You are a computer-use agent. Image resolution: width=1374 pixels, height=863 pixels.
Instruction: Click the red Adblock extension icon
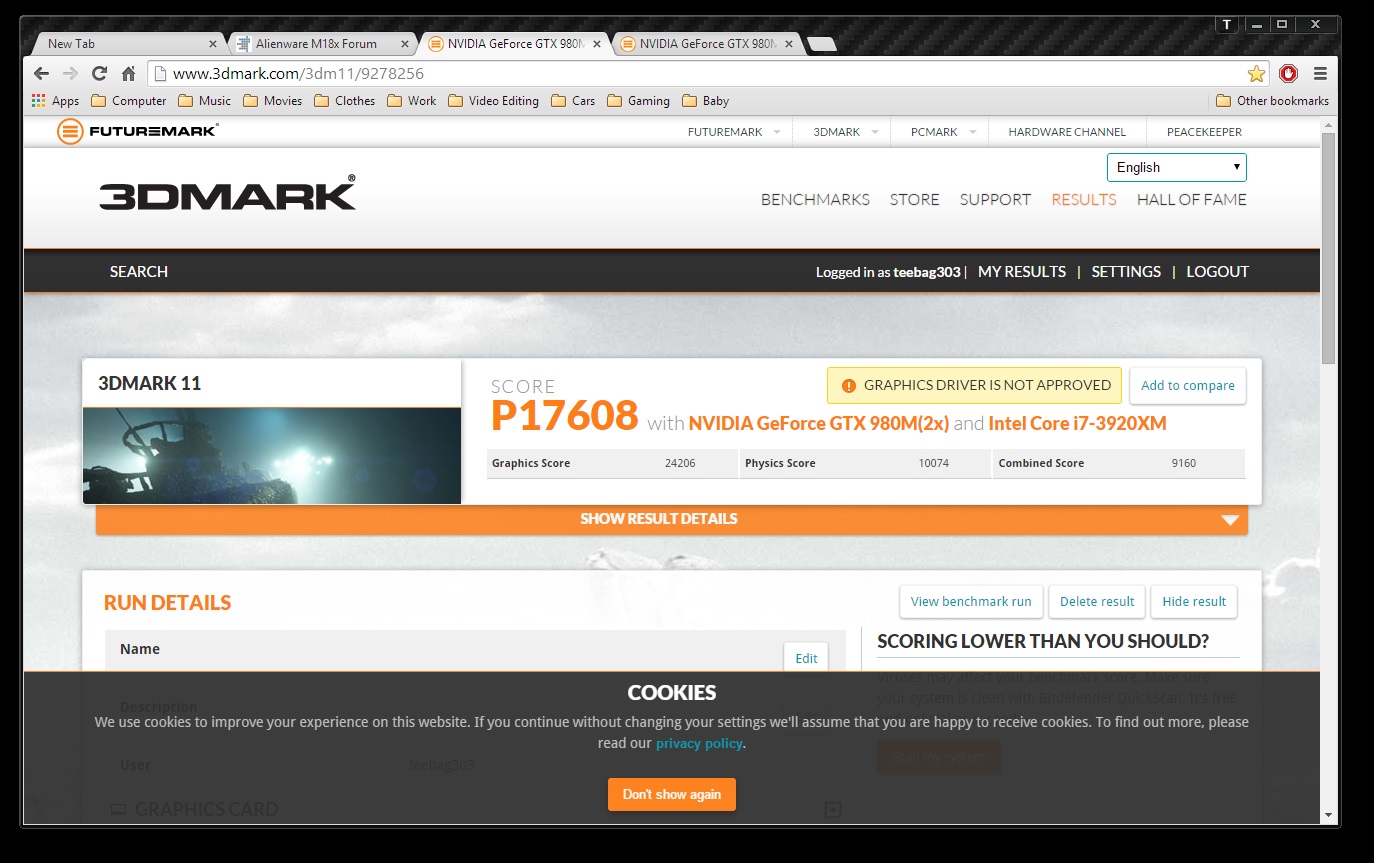(x=1288, y=73)
